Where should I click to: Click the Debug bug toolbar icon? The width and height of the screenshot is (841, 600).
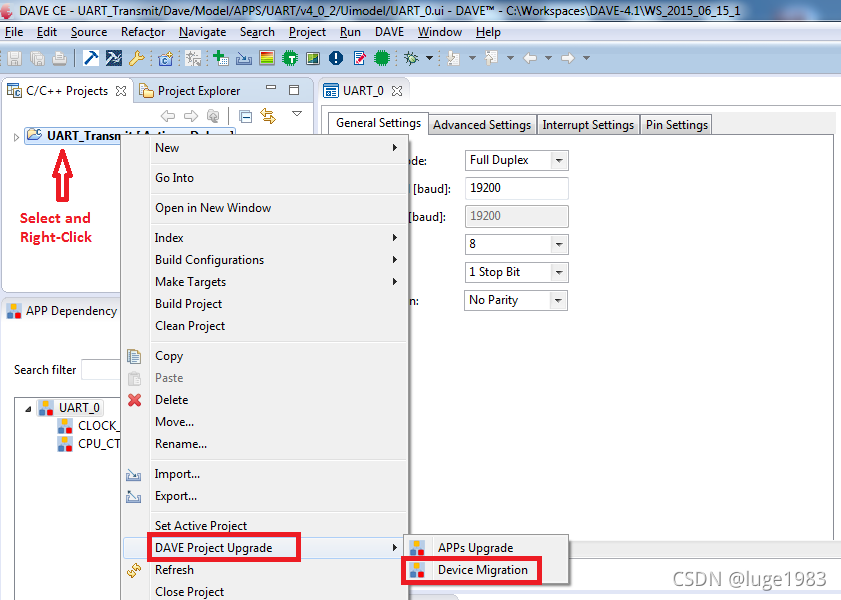411,58
